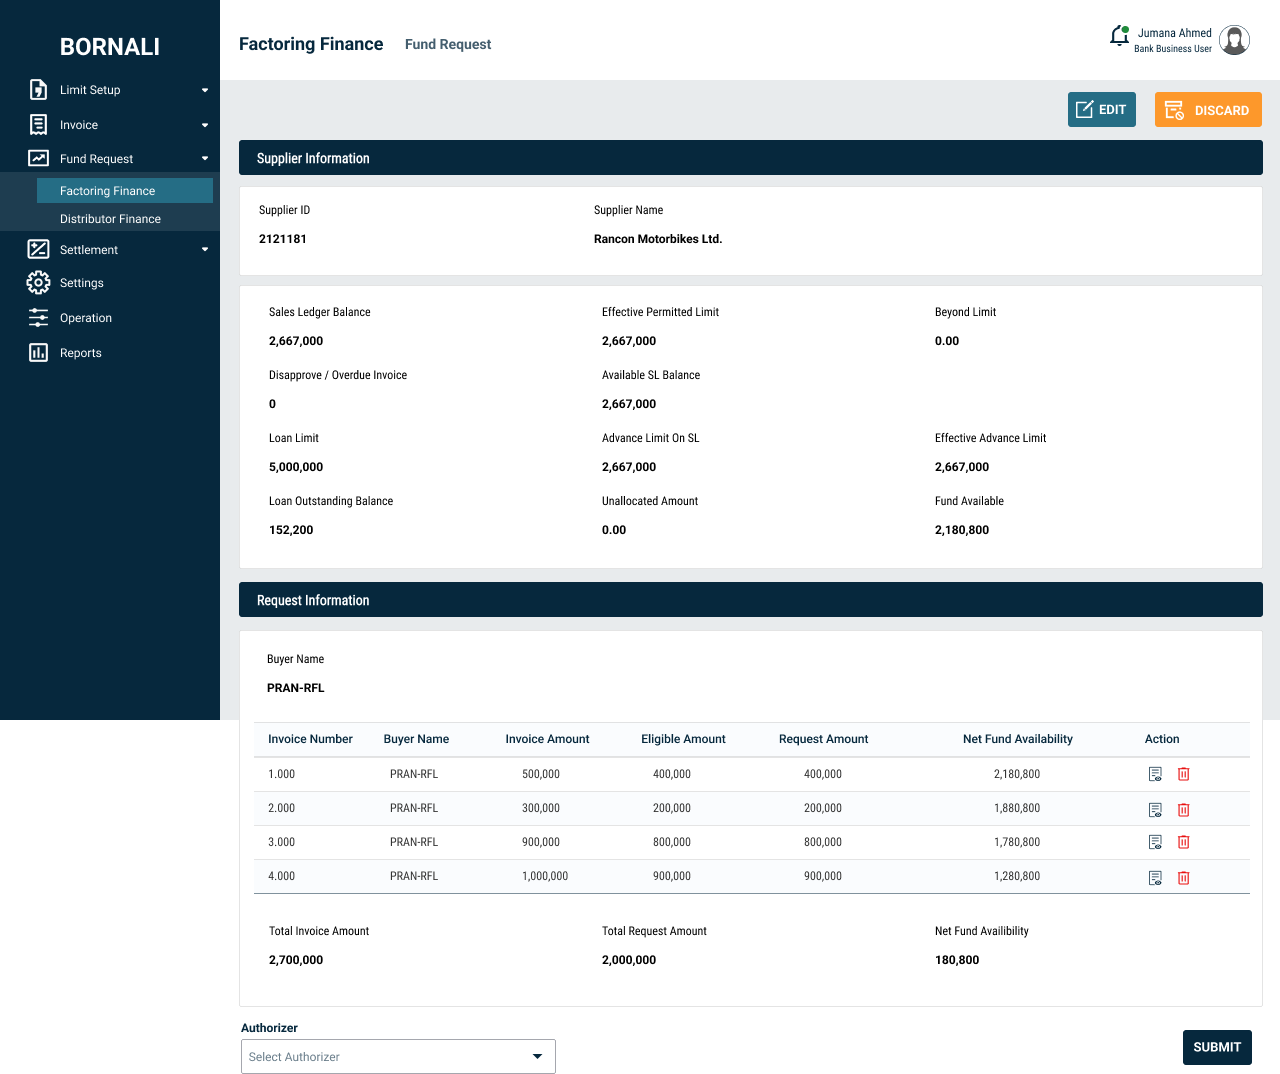Screen dimensions: 1280x1074
Task: Click the Request Amount column header
Action: (823, 739)
